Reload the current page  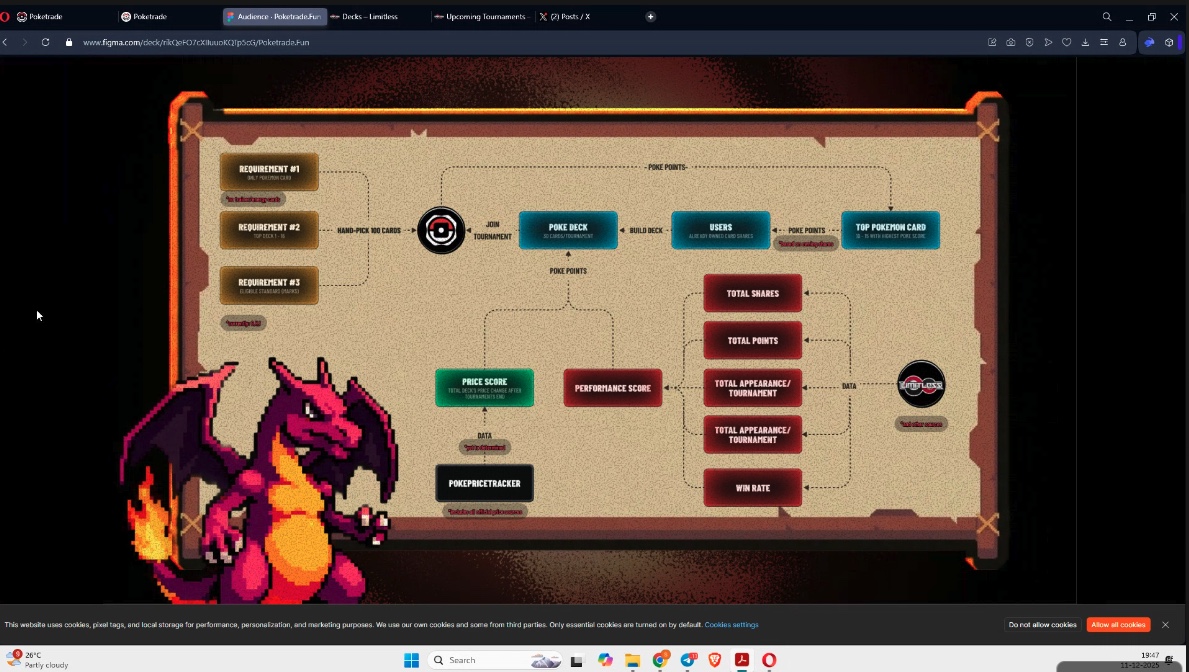click(45, 42)
